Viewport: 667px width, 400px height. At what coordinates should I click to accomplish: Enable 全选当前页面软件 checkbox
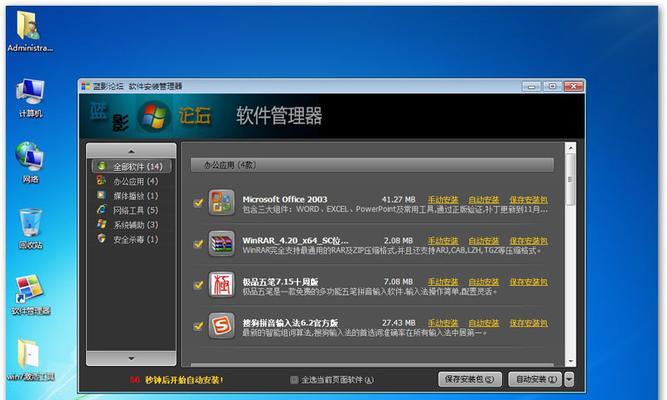click(294, 380)
